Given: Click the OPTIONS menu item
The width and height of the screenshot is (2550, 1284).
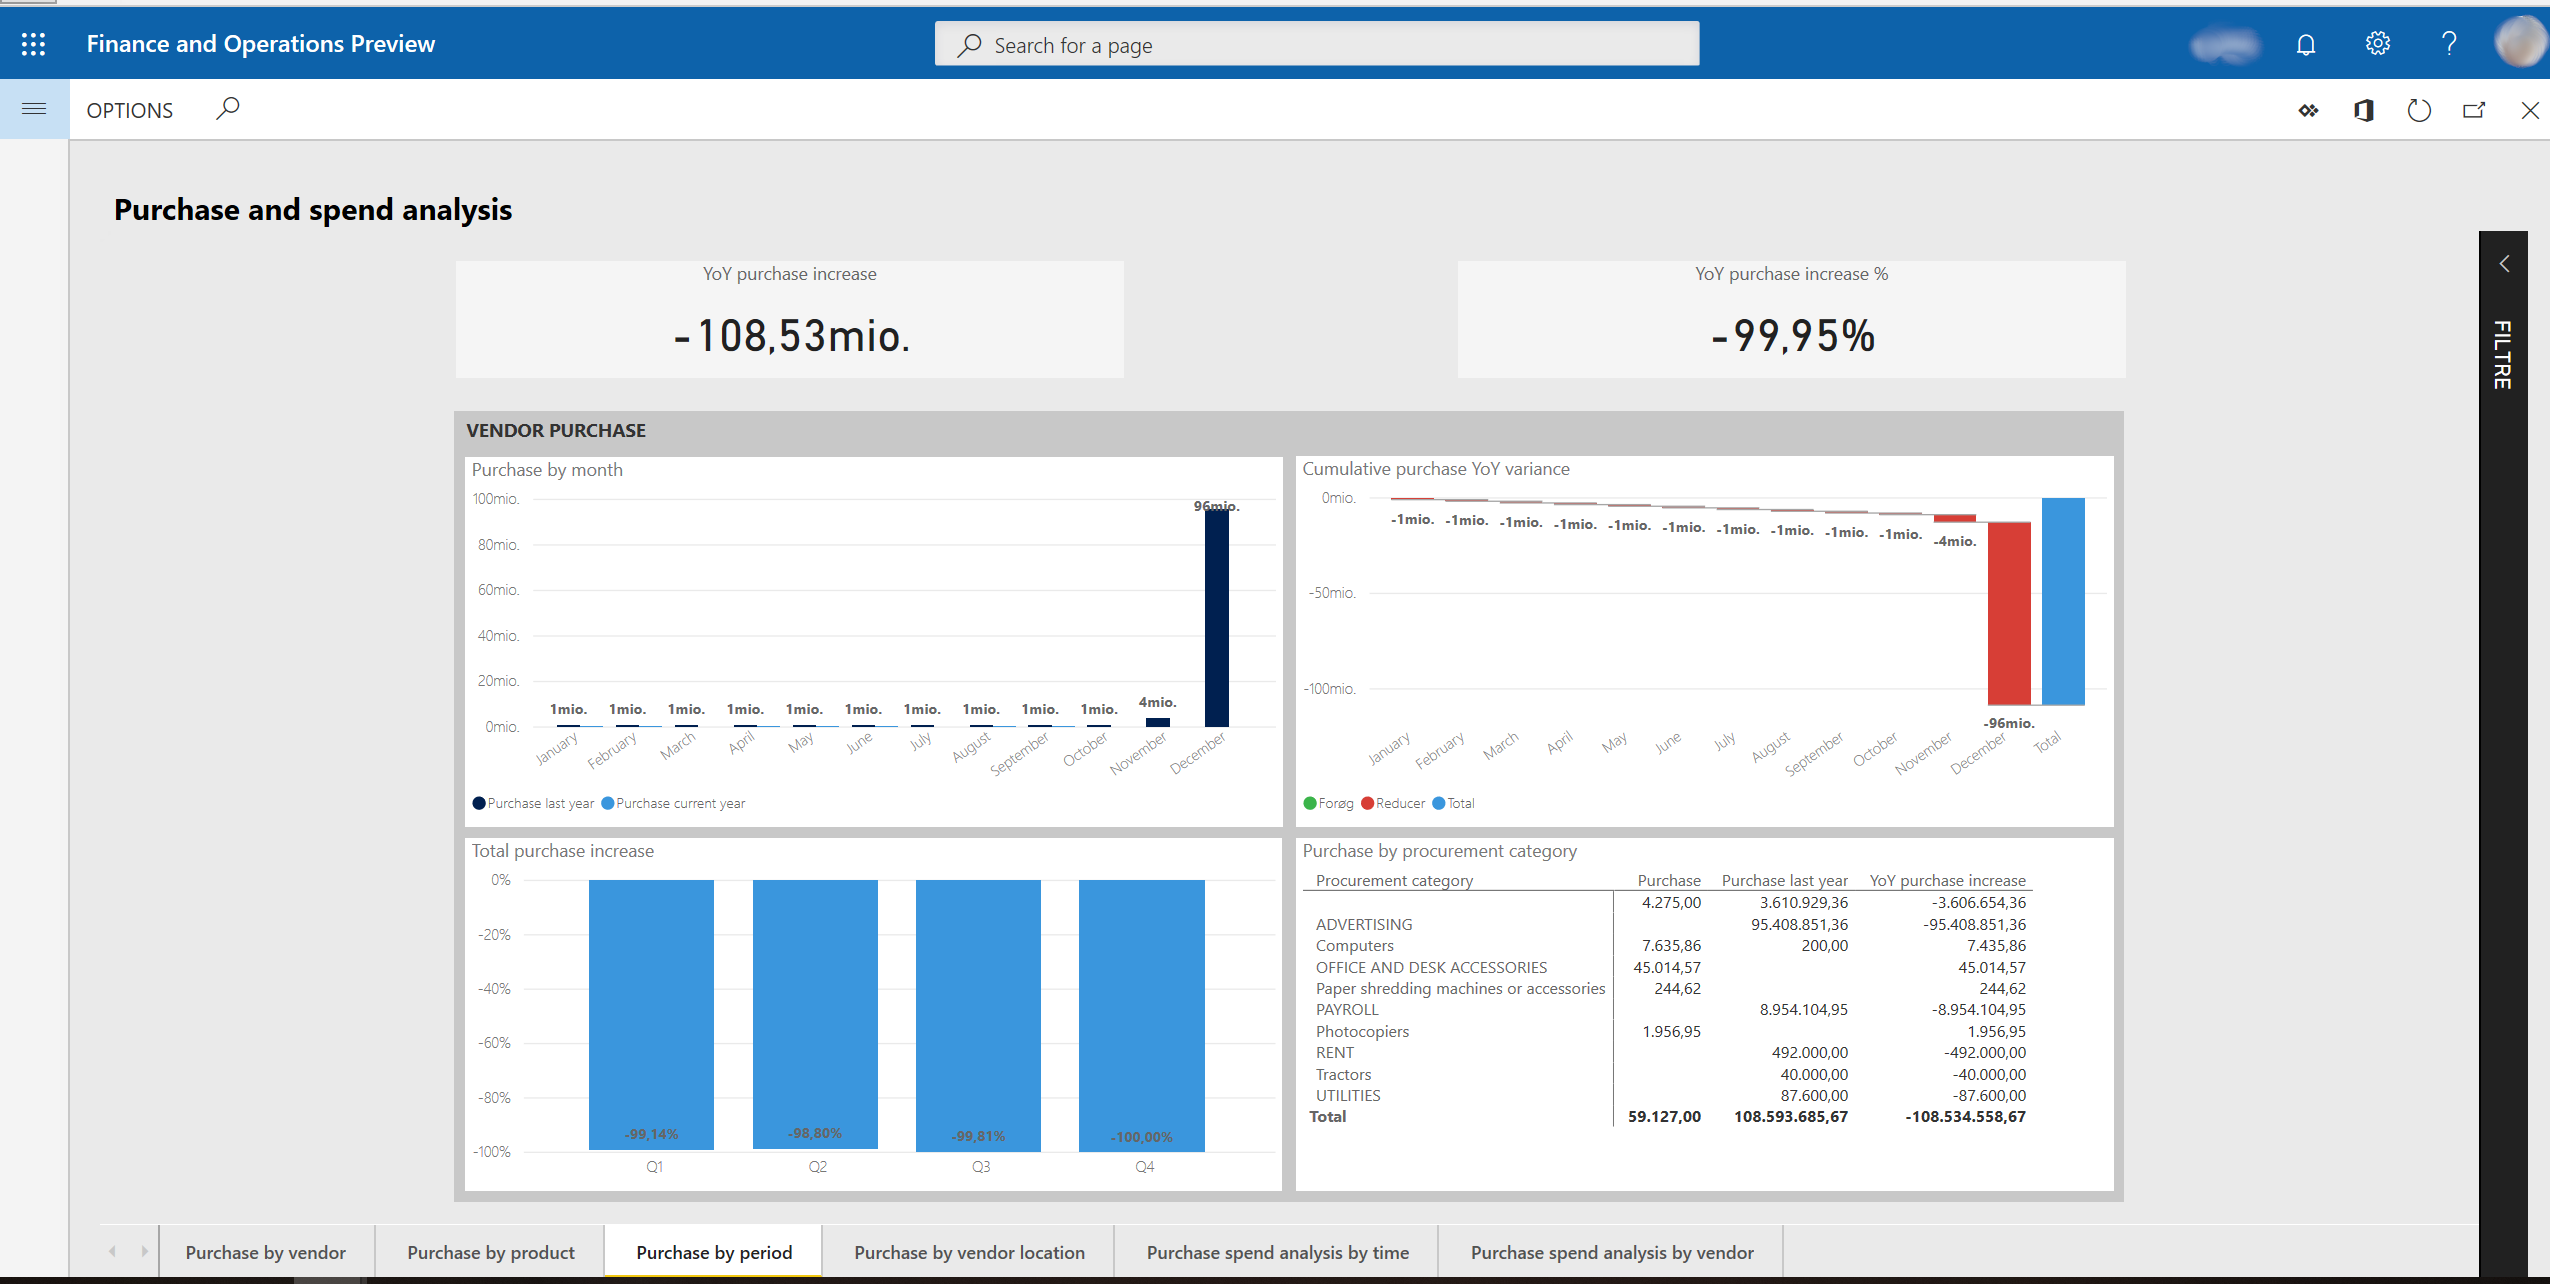Looking at the screenshot, I should click(129, 108).
